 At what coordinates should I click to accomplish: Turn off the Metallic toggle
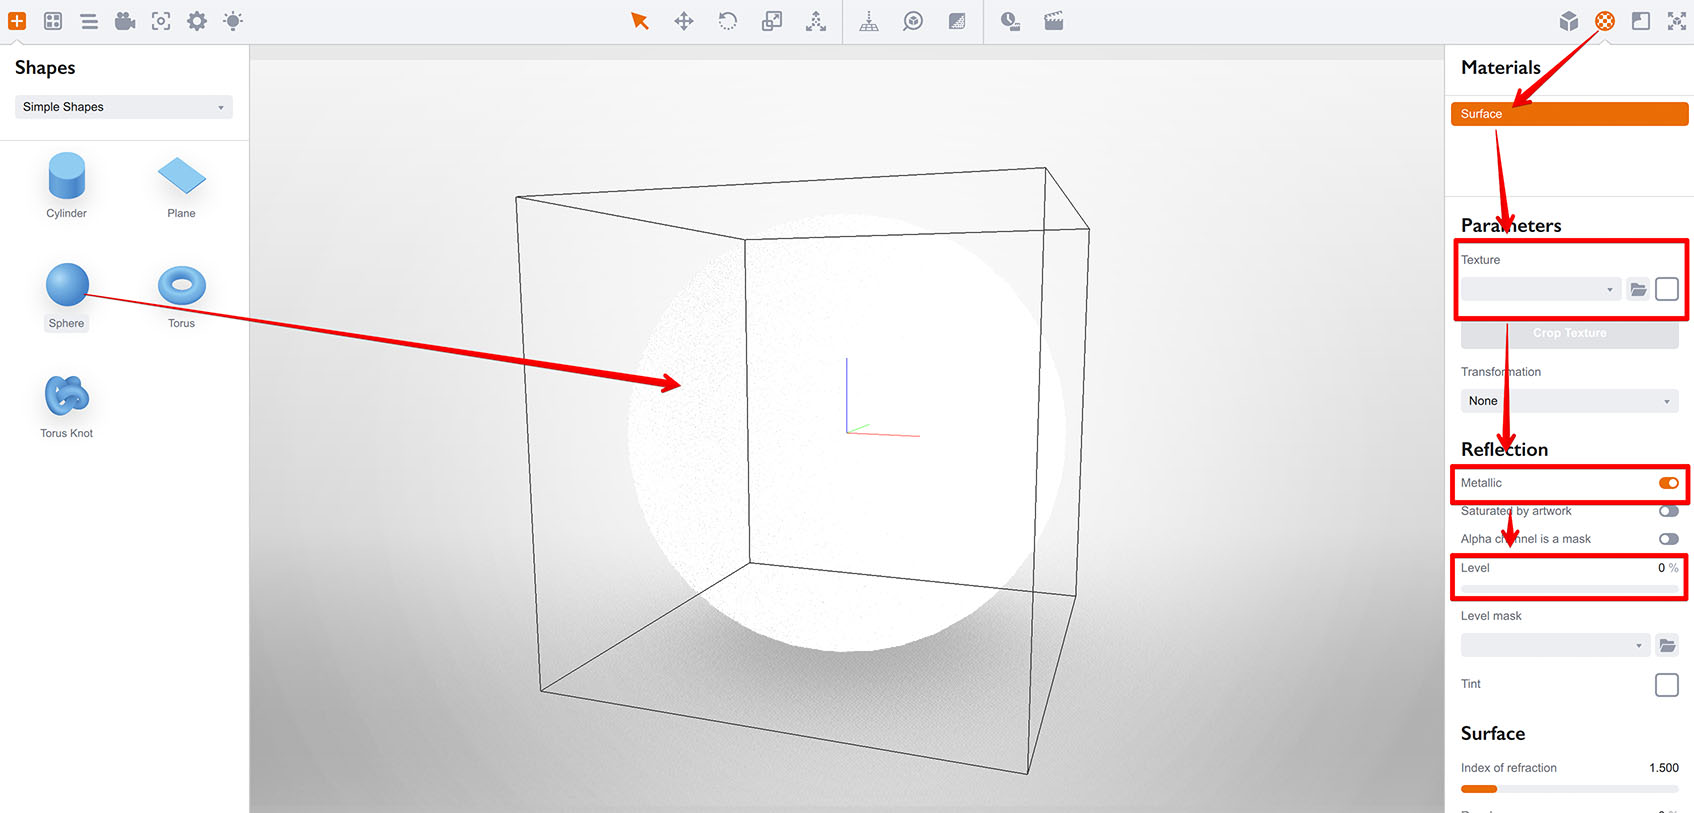[1668, 483]
